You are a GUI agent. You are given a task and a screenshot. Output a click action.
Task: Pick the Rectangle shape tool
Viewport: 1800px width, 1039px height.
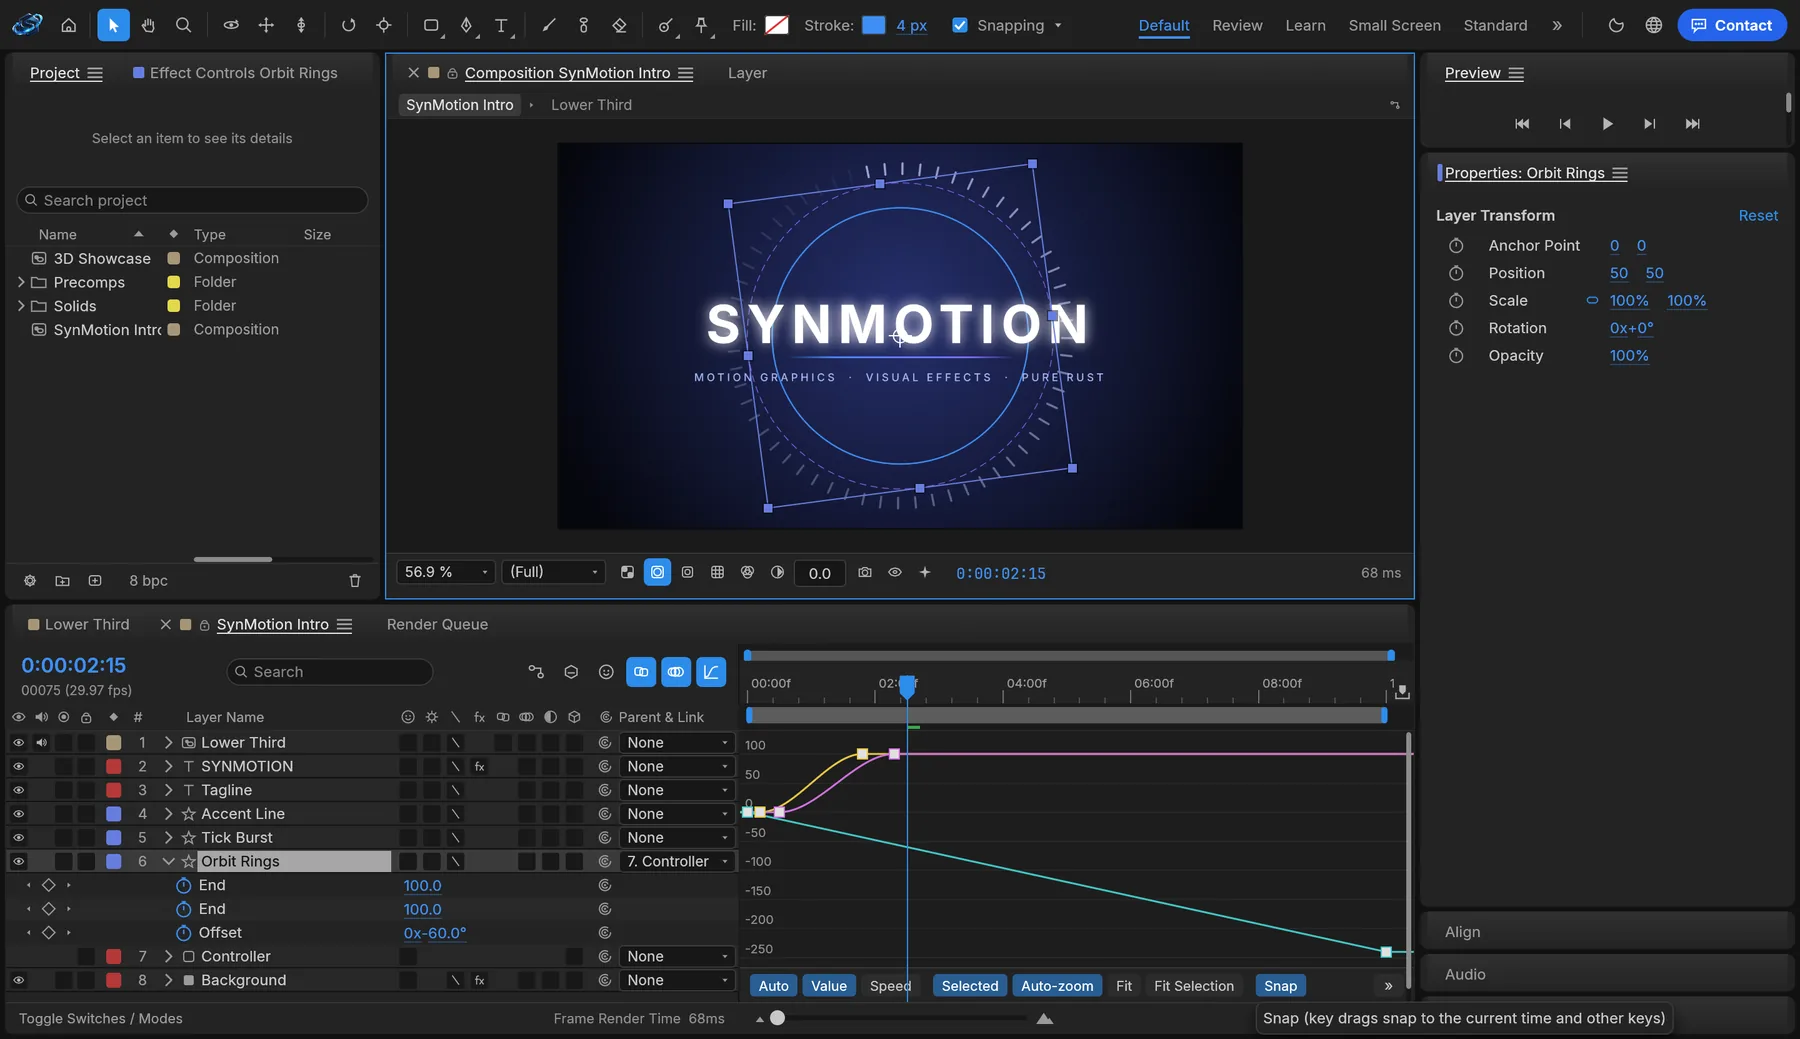[x=431, y=25]
